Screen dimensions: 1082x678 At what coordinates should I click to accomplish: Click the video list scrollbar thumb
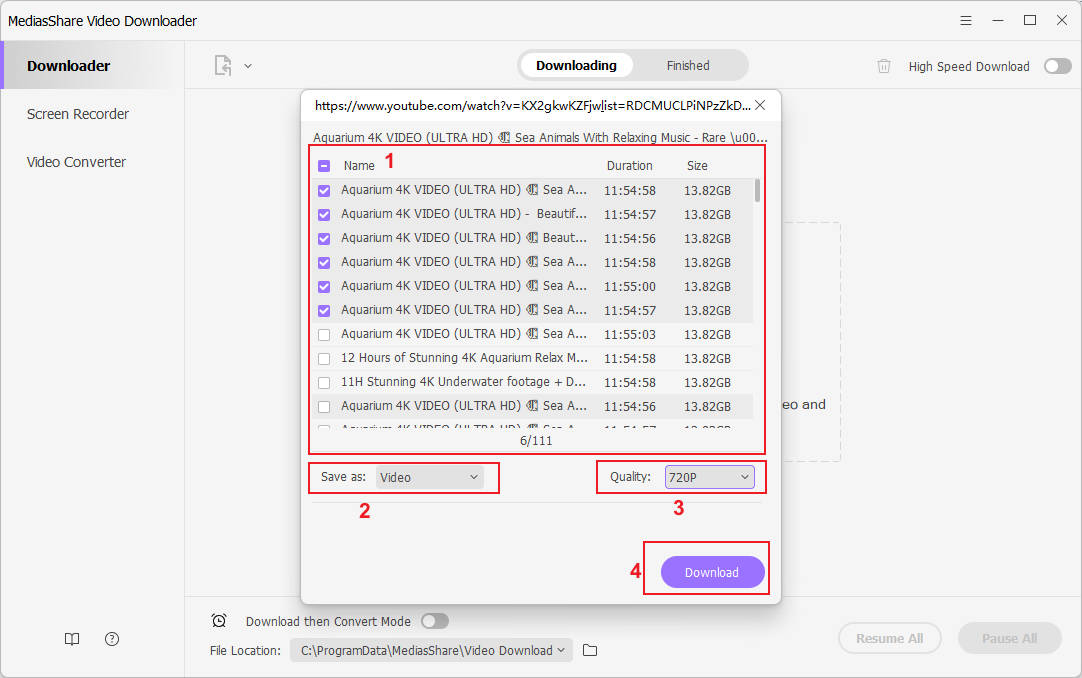point(757,190)
